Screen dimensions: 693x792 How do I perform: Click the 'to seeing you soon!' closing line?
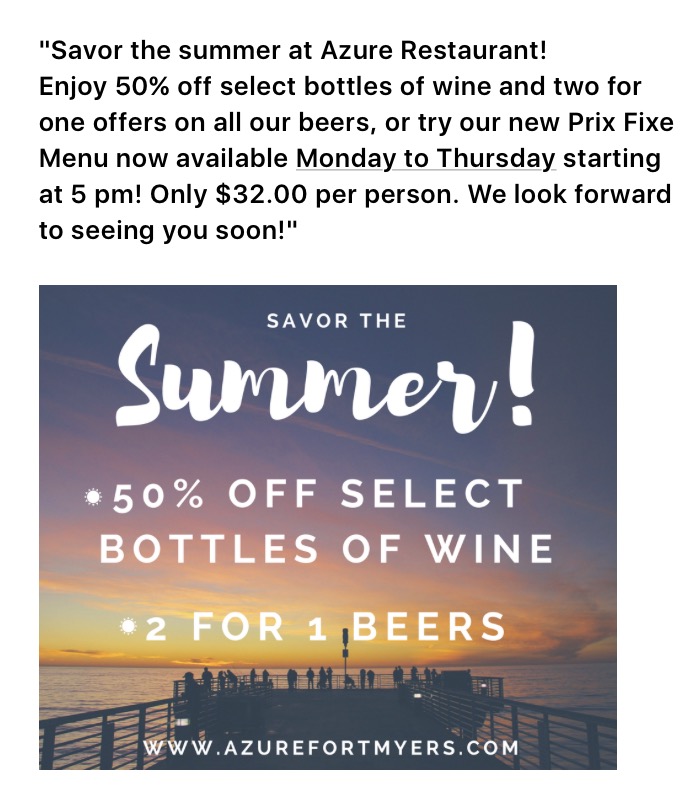pos(168,231)
